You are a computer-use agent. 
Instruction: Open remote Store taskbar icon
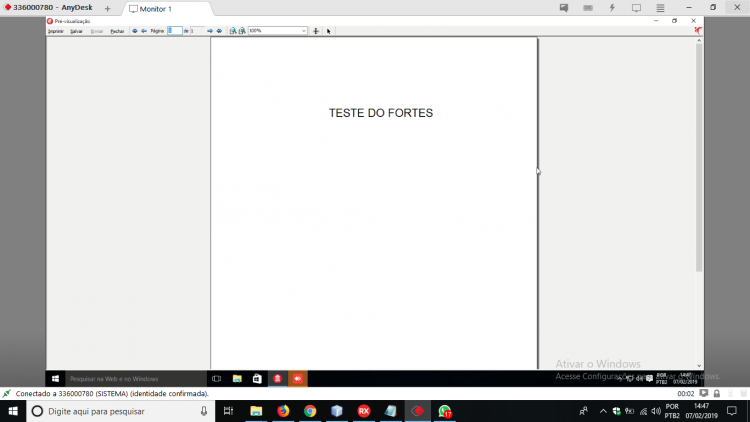click(257, 378)
